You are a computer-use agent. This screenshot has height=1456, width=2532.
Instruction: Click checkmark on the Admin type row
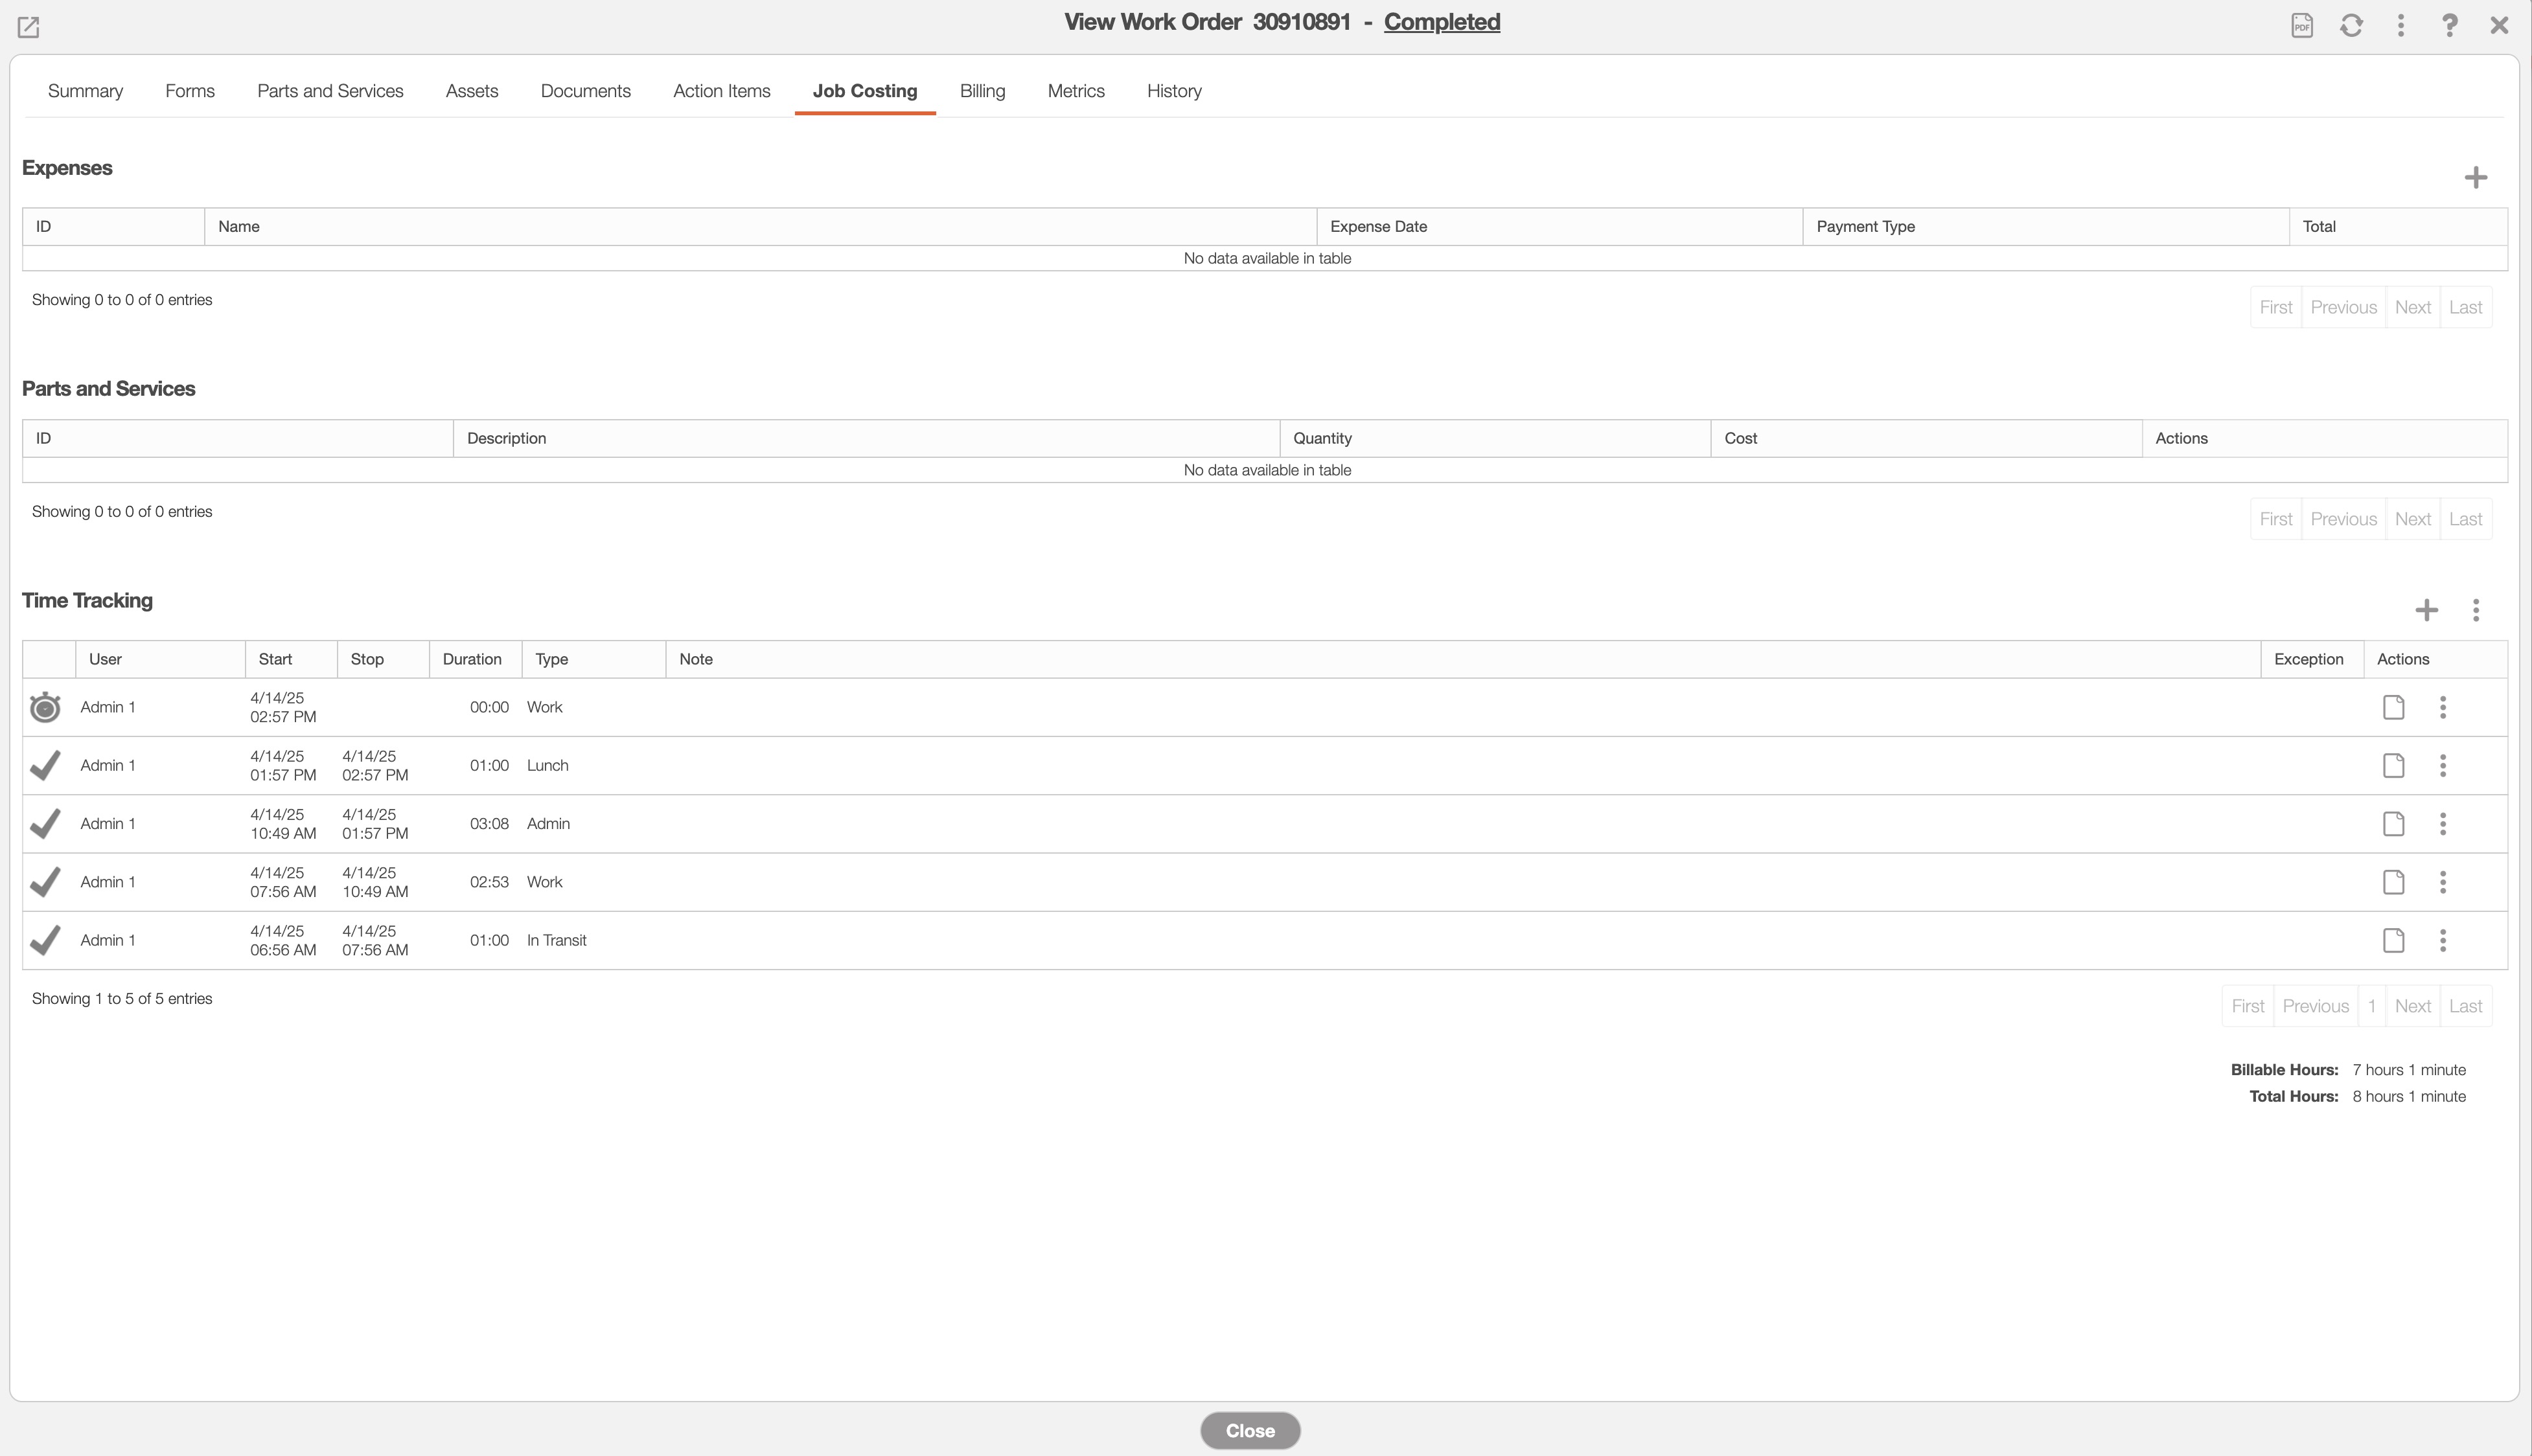coord(45,824)
